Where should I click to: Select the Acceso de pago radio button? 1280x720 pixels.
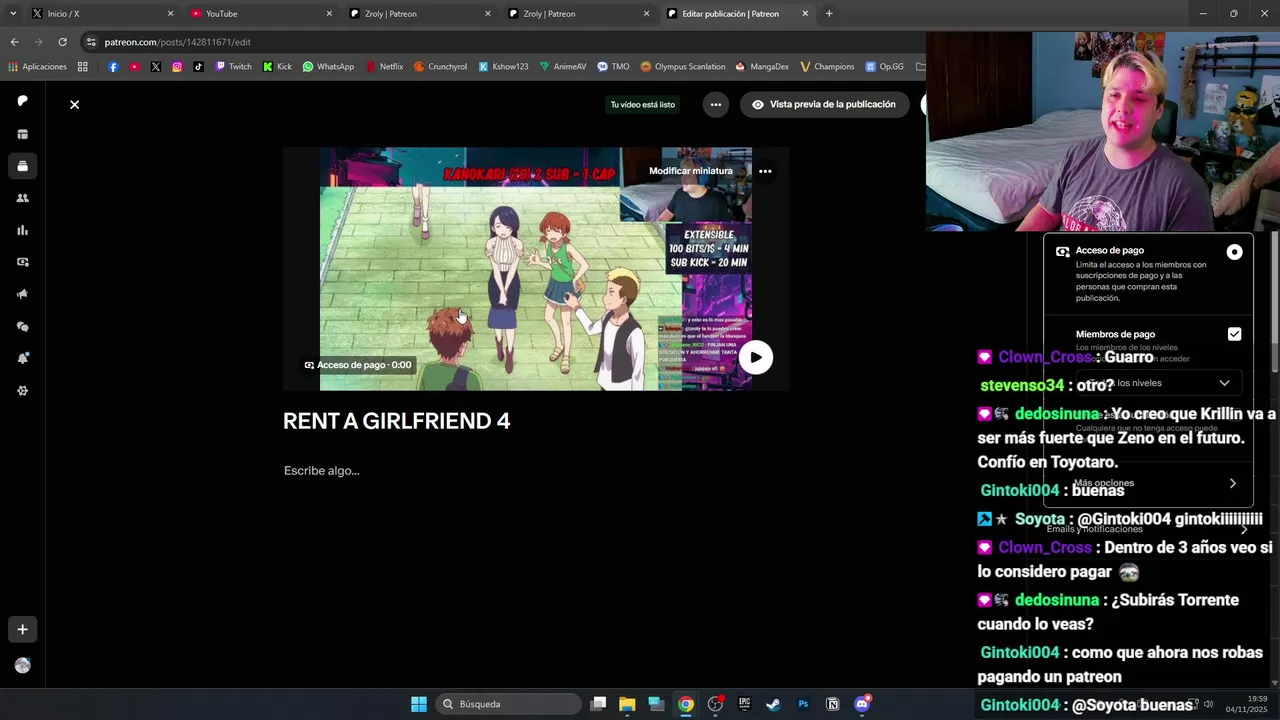[1234, 252]
